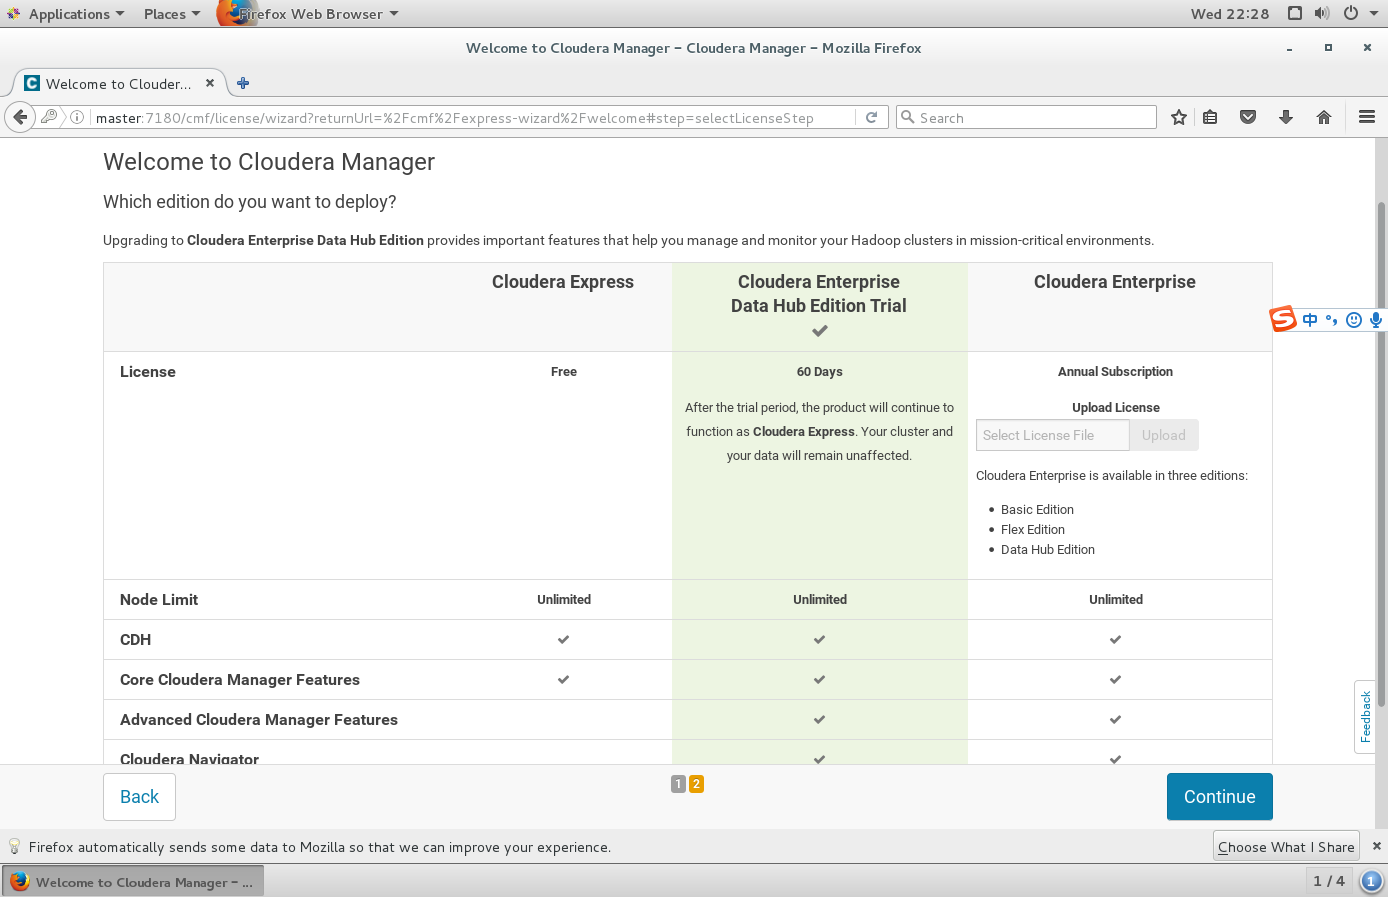Click the lightbulb icon in notification bar
The height and width of the screenshot is (897, 1388).
[x=14, y=846]
